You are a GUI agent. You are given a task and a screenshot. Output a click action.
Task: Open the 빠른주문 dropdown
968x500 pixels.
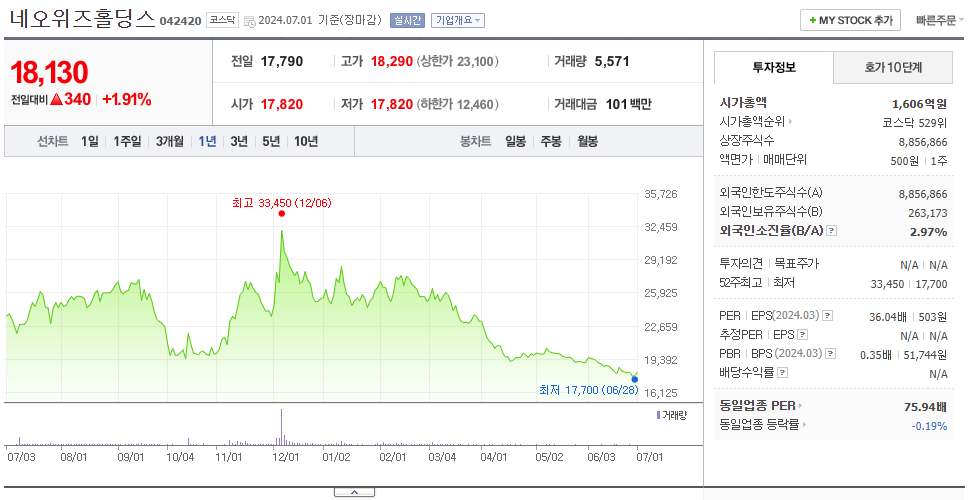pyautogui.click(x=940, y=20)
